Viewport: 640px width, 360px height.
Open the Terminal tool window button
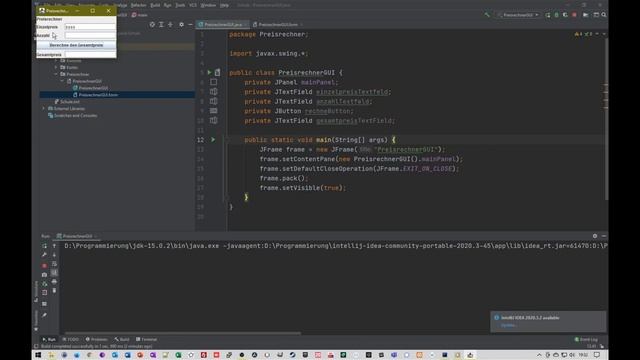[147, 339]
